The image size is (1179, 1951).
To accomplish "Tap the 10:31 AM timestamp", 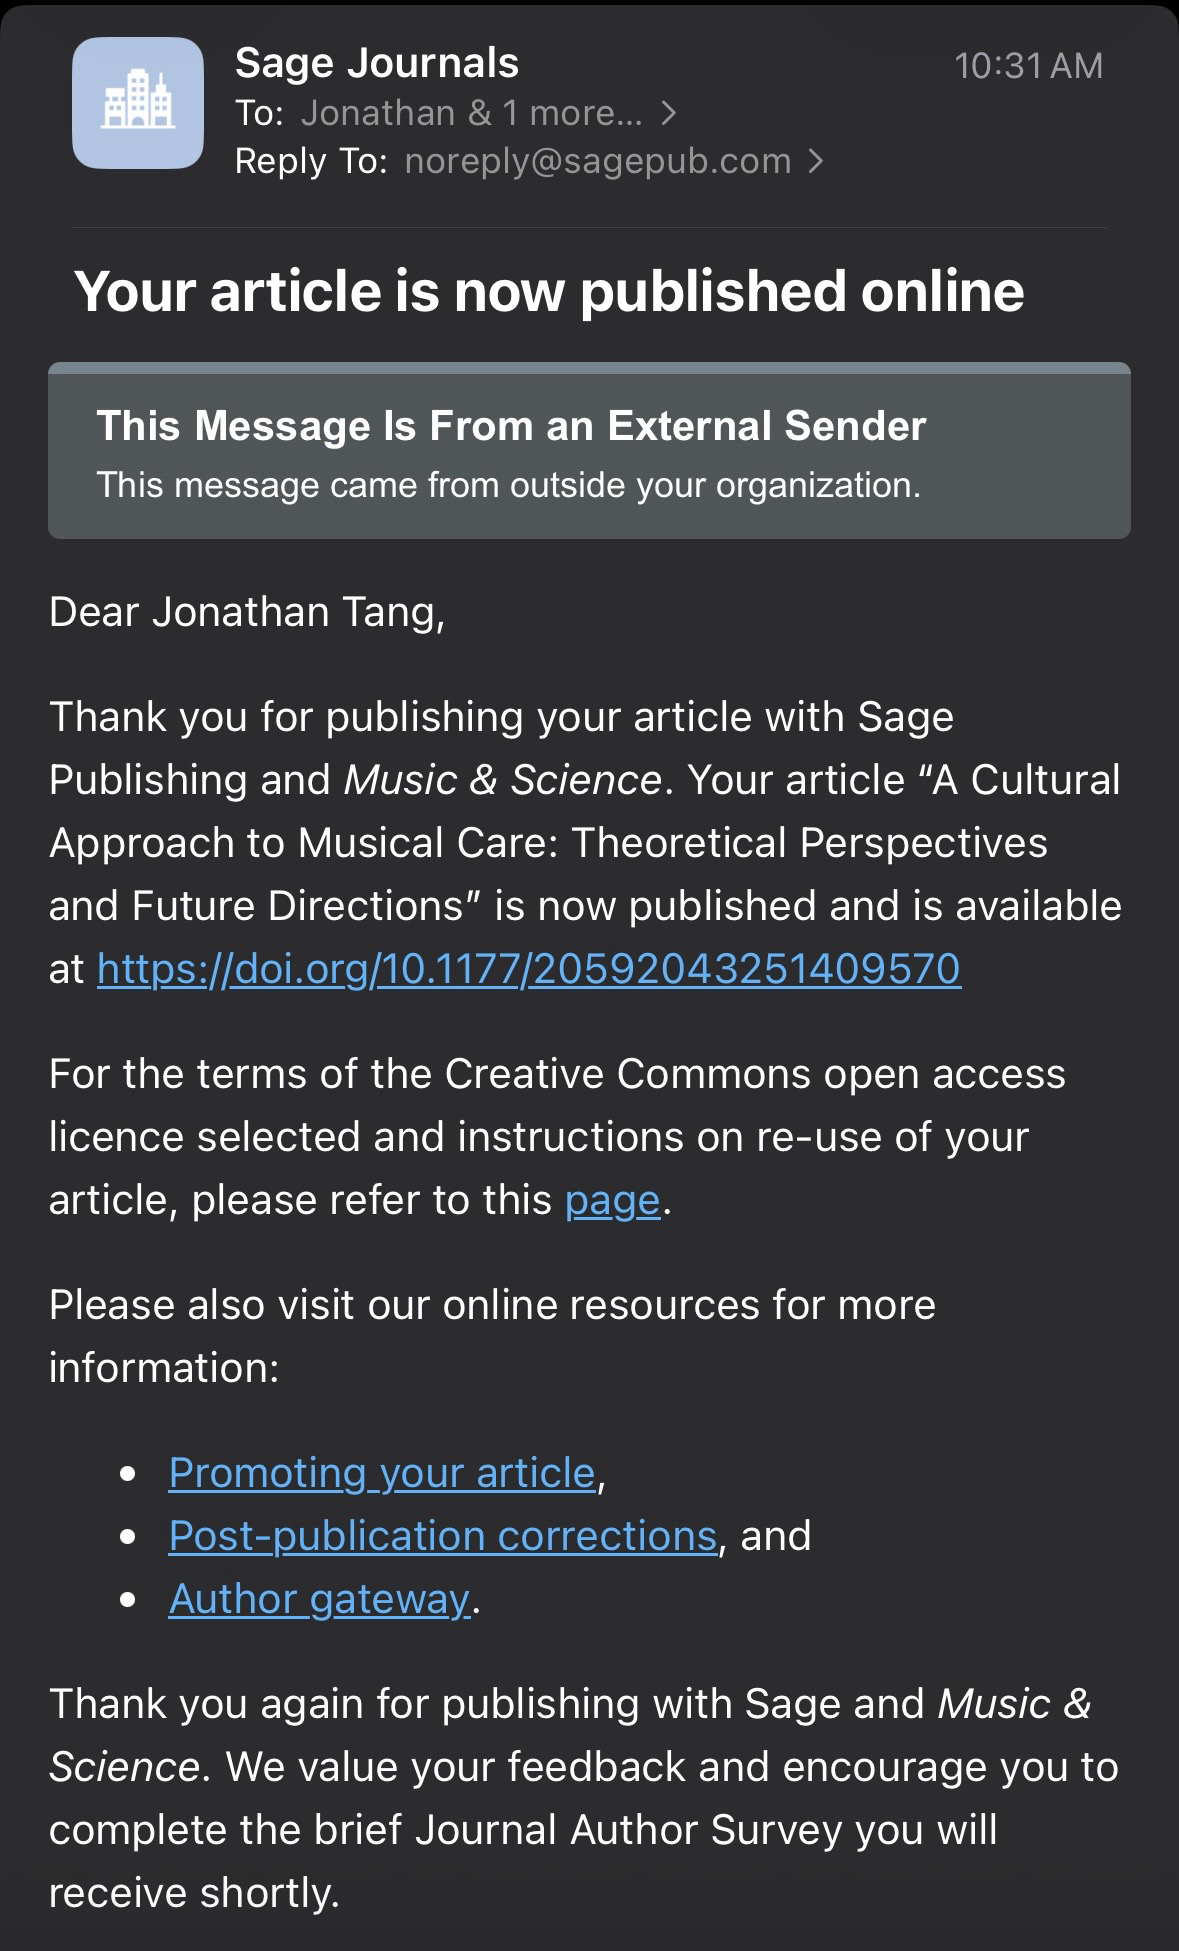I will tap(1028, 66).
